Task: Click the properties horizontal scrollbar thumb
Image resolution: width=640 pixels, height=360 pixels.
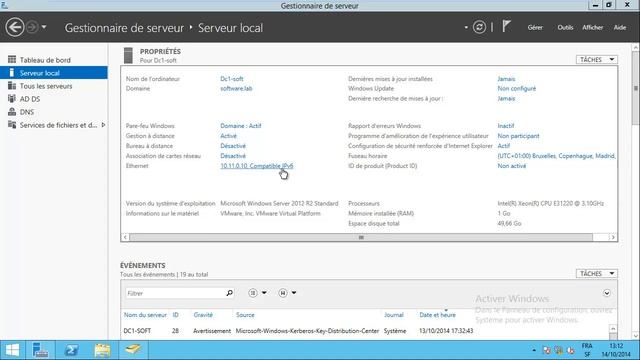Action: point(361,237)
